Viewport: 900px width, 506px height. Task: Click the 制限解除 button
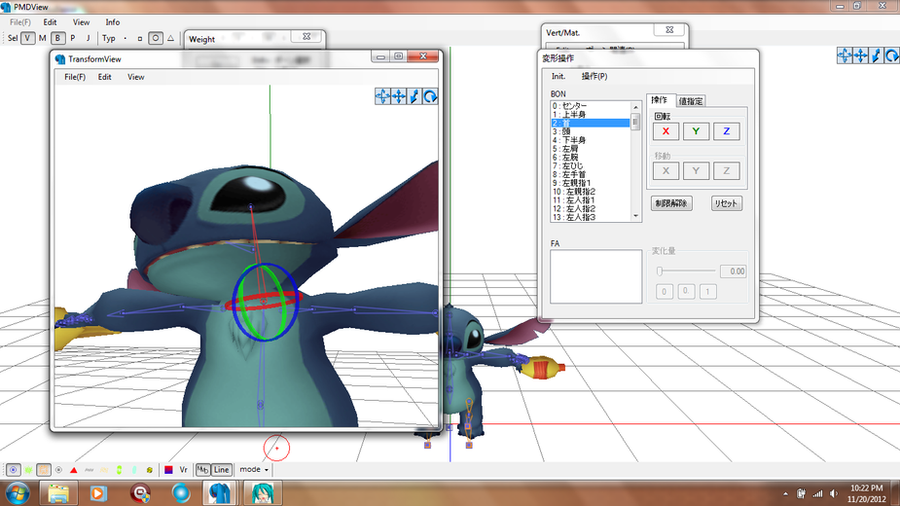click(672, 203)
